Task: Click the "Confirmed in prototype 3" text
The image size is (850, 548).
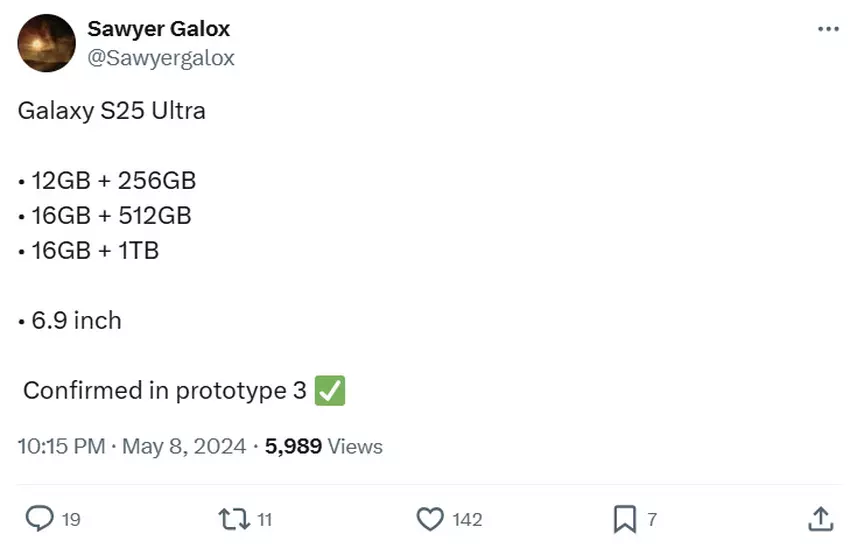Action: [x=165, y=391]
